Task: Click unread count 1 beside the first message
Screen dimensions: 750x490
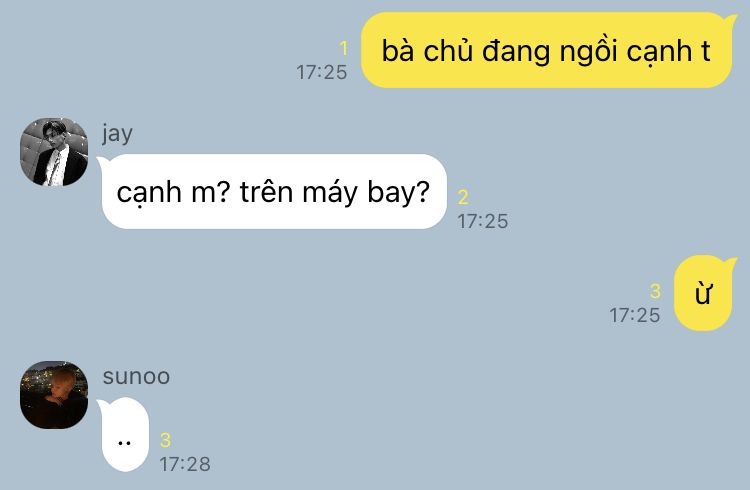Action: pyautogui.click(x=343, y=49)
